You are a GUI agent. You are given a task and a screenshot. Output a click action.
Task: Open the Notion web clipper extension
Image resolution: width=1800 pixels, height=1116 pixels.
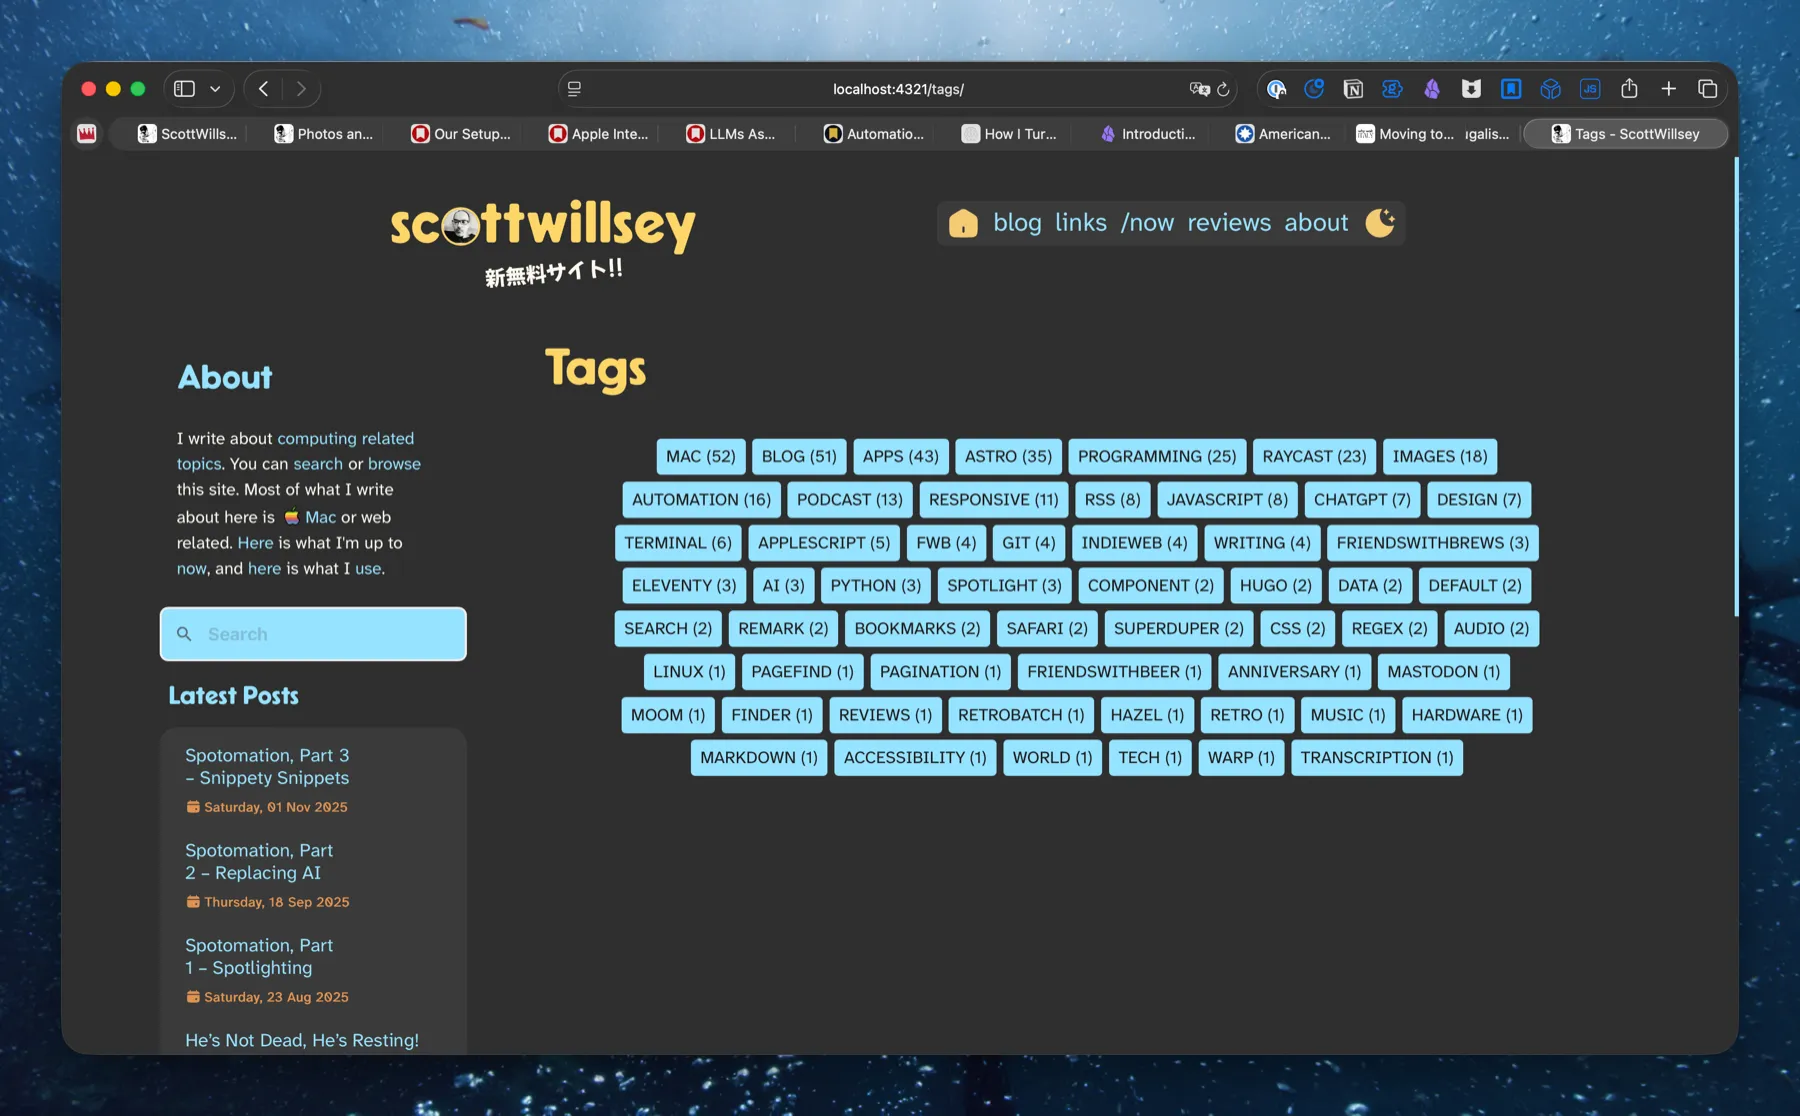click(1353, 89)
